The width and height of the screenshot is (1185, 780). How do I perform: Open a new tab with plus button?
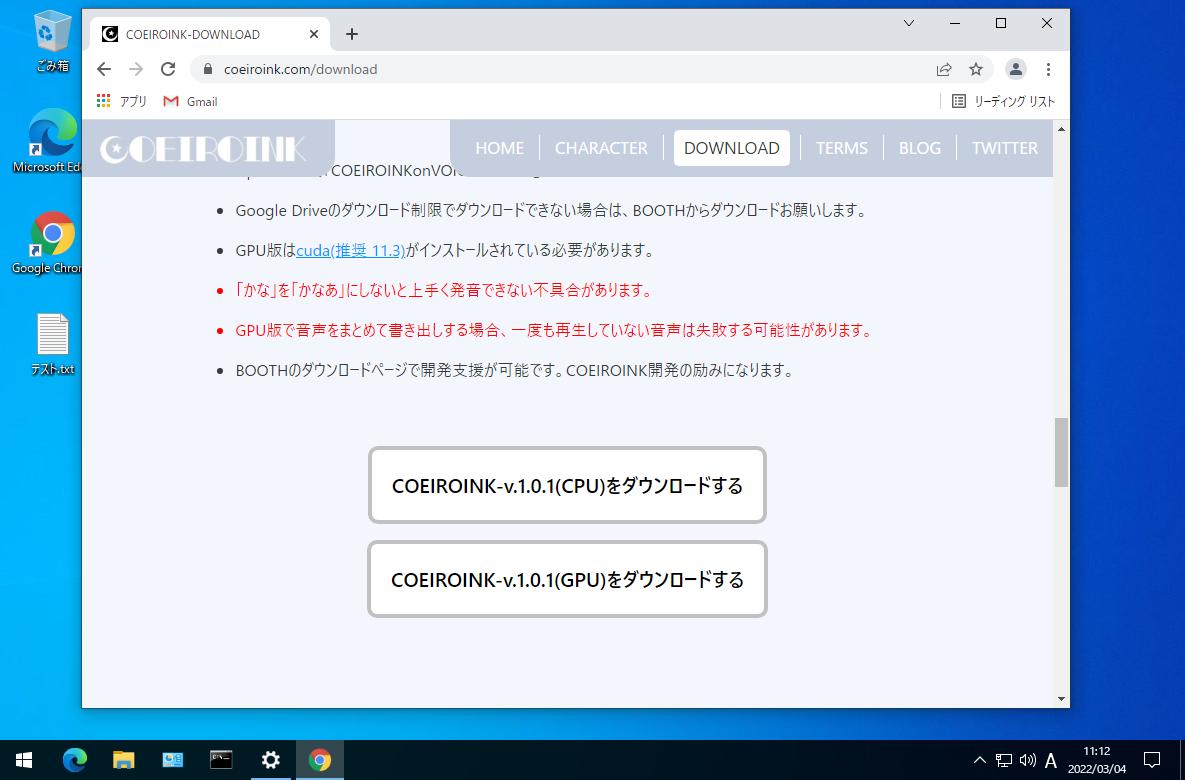(351, 34)
